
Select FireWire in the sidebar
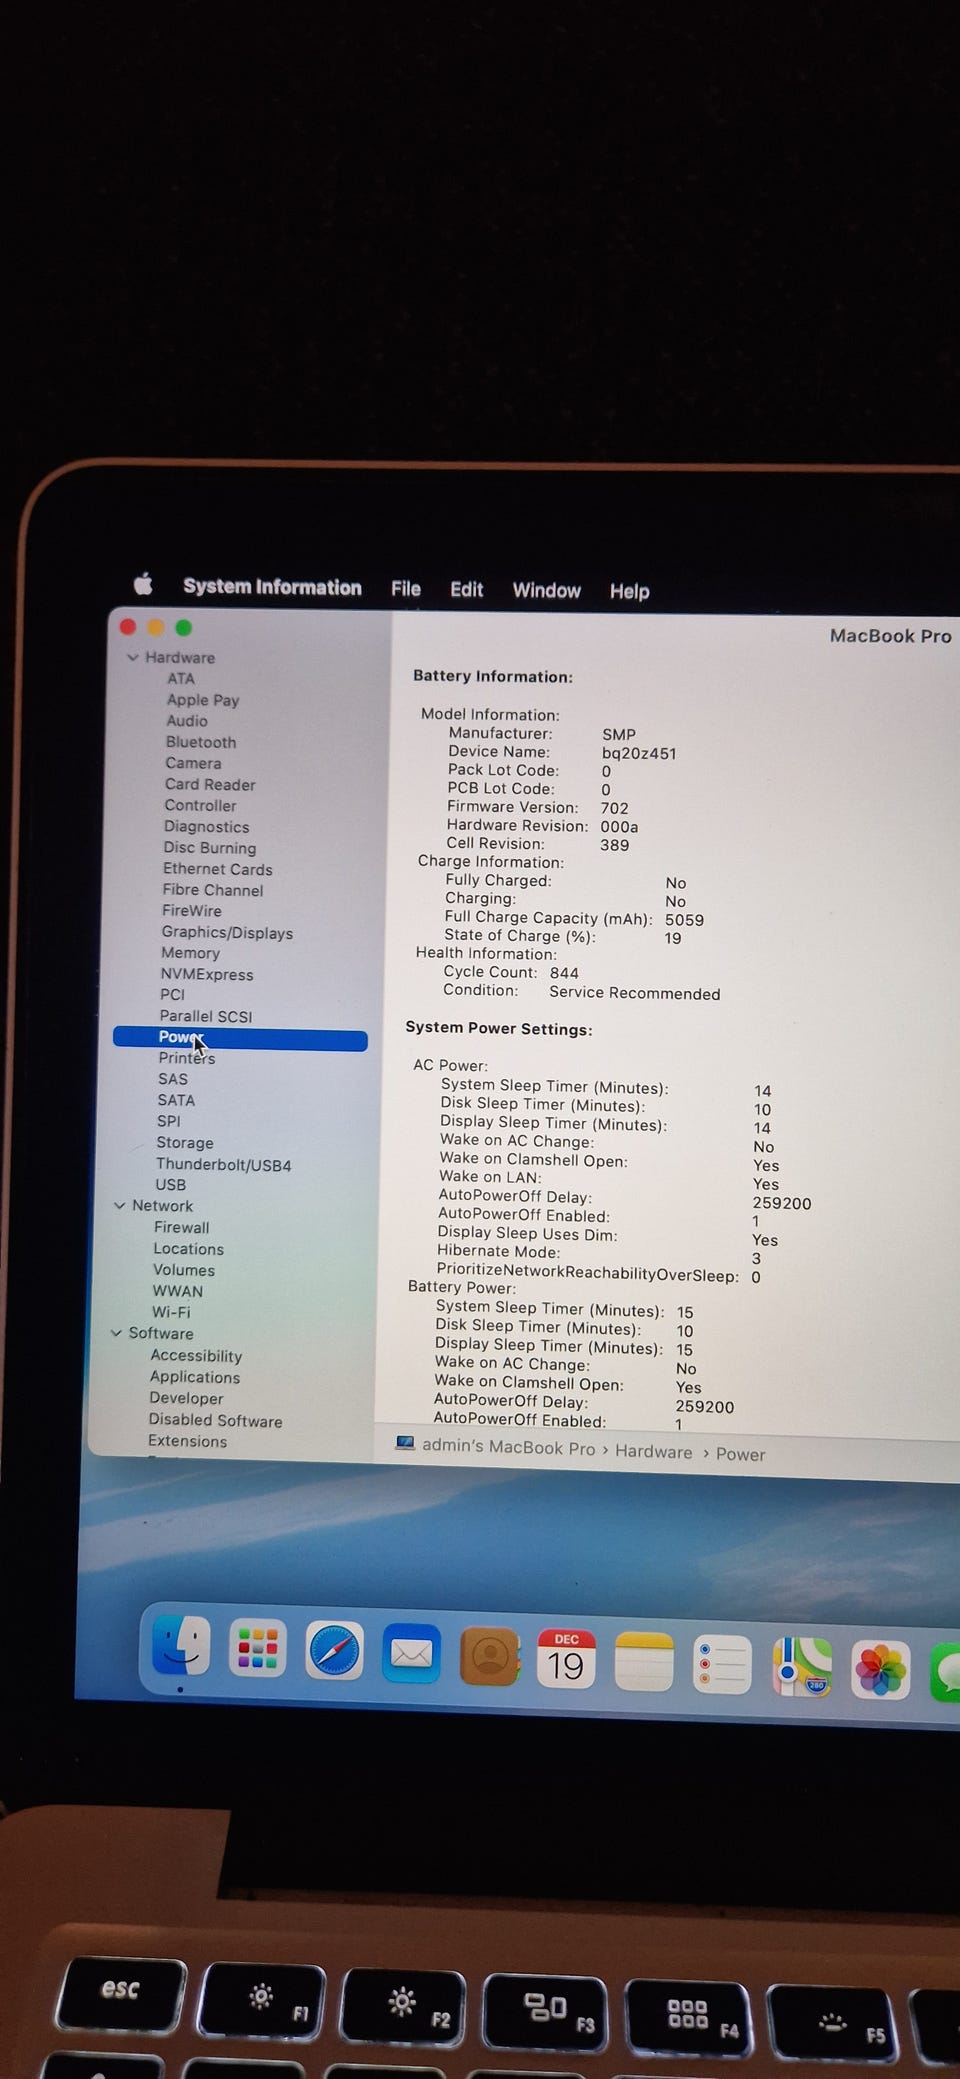pos(192,911)
